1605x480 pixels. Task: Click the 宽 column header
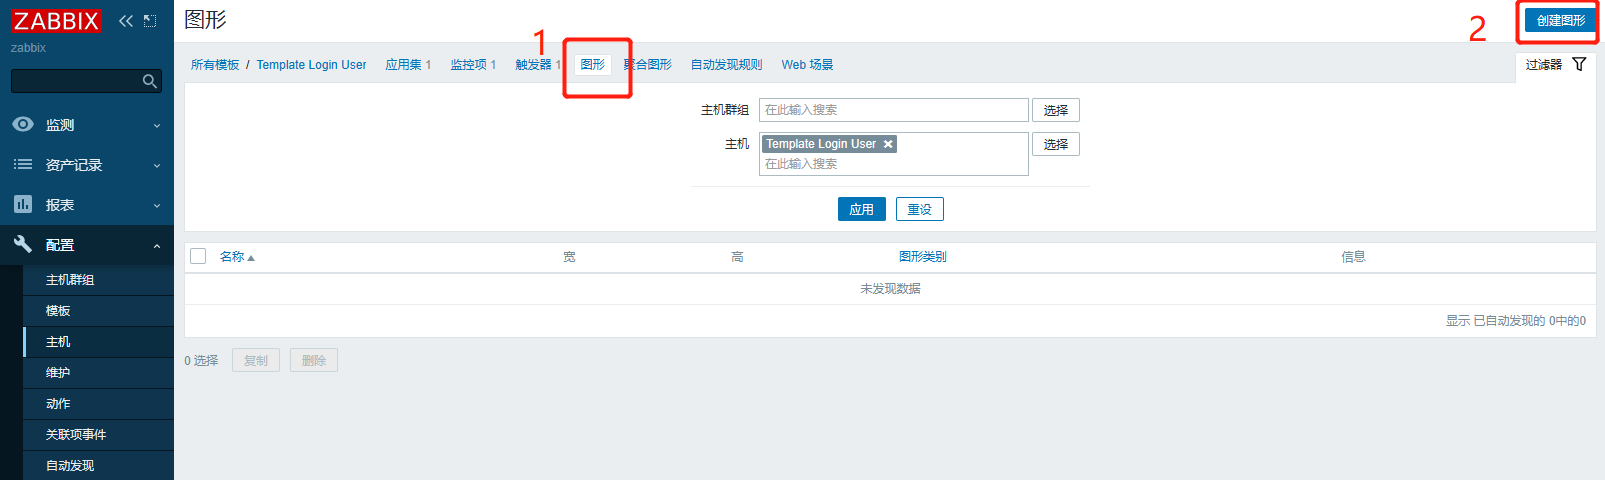569,257
